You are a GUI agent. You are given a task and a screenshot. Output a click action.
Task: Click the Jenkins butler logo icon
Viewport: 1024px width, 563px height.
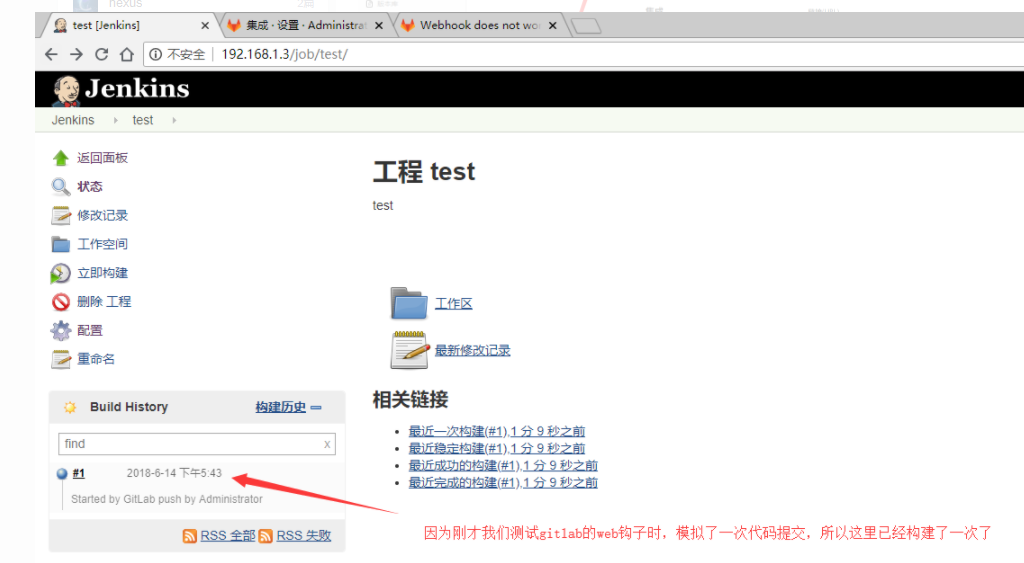click(66, 90)
